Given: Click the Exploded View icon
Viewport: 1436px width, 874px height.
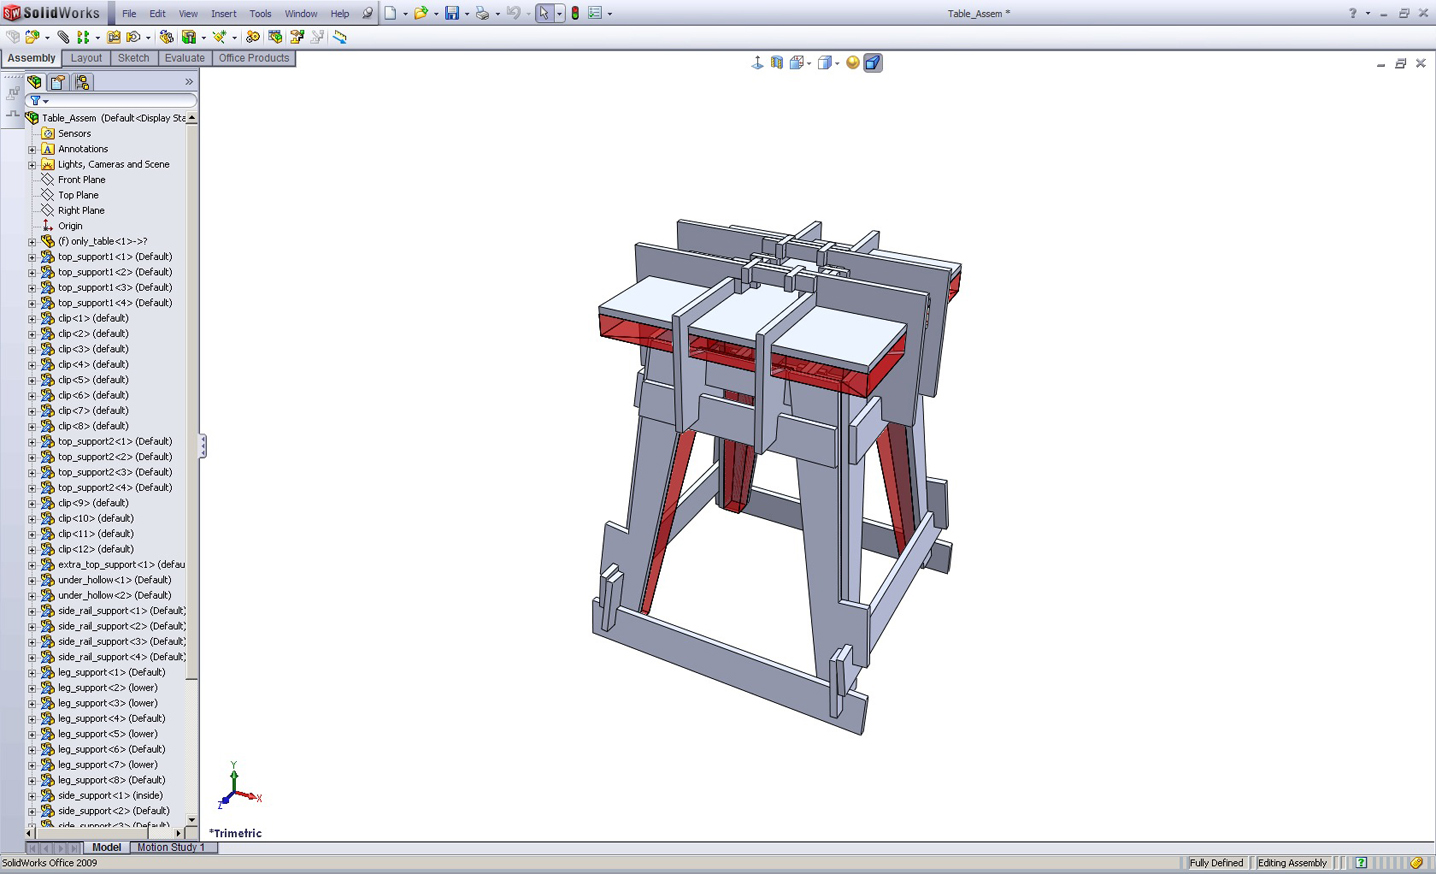Looking at the screenshot, I should pos(297,37).
